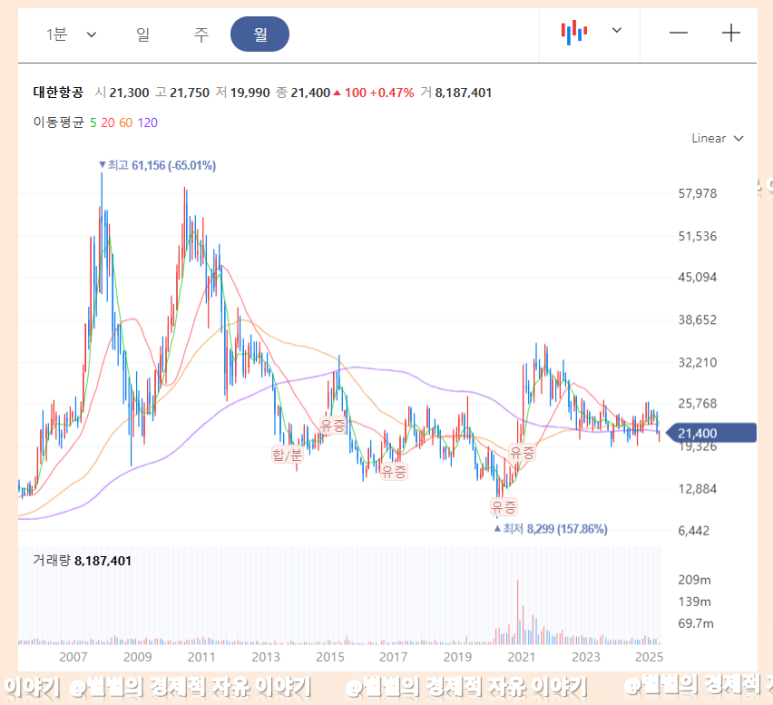Click the 57,978 price axis label
The image size is (773, 705).
(697, 193)
